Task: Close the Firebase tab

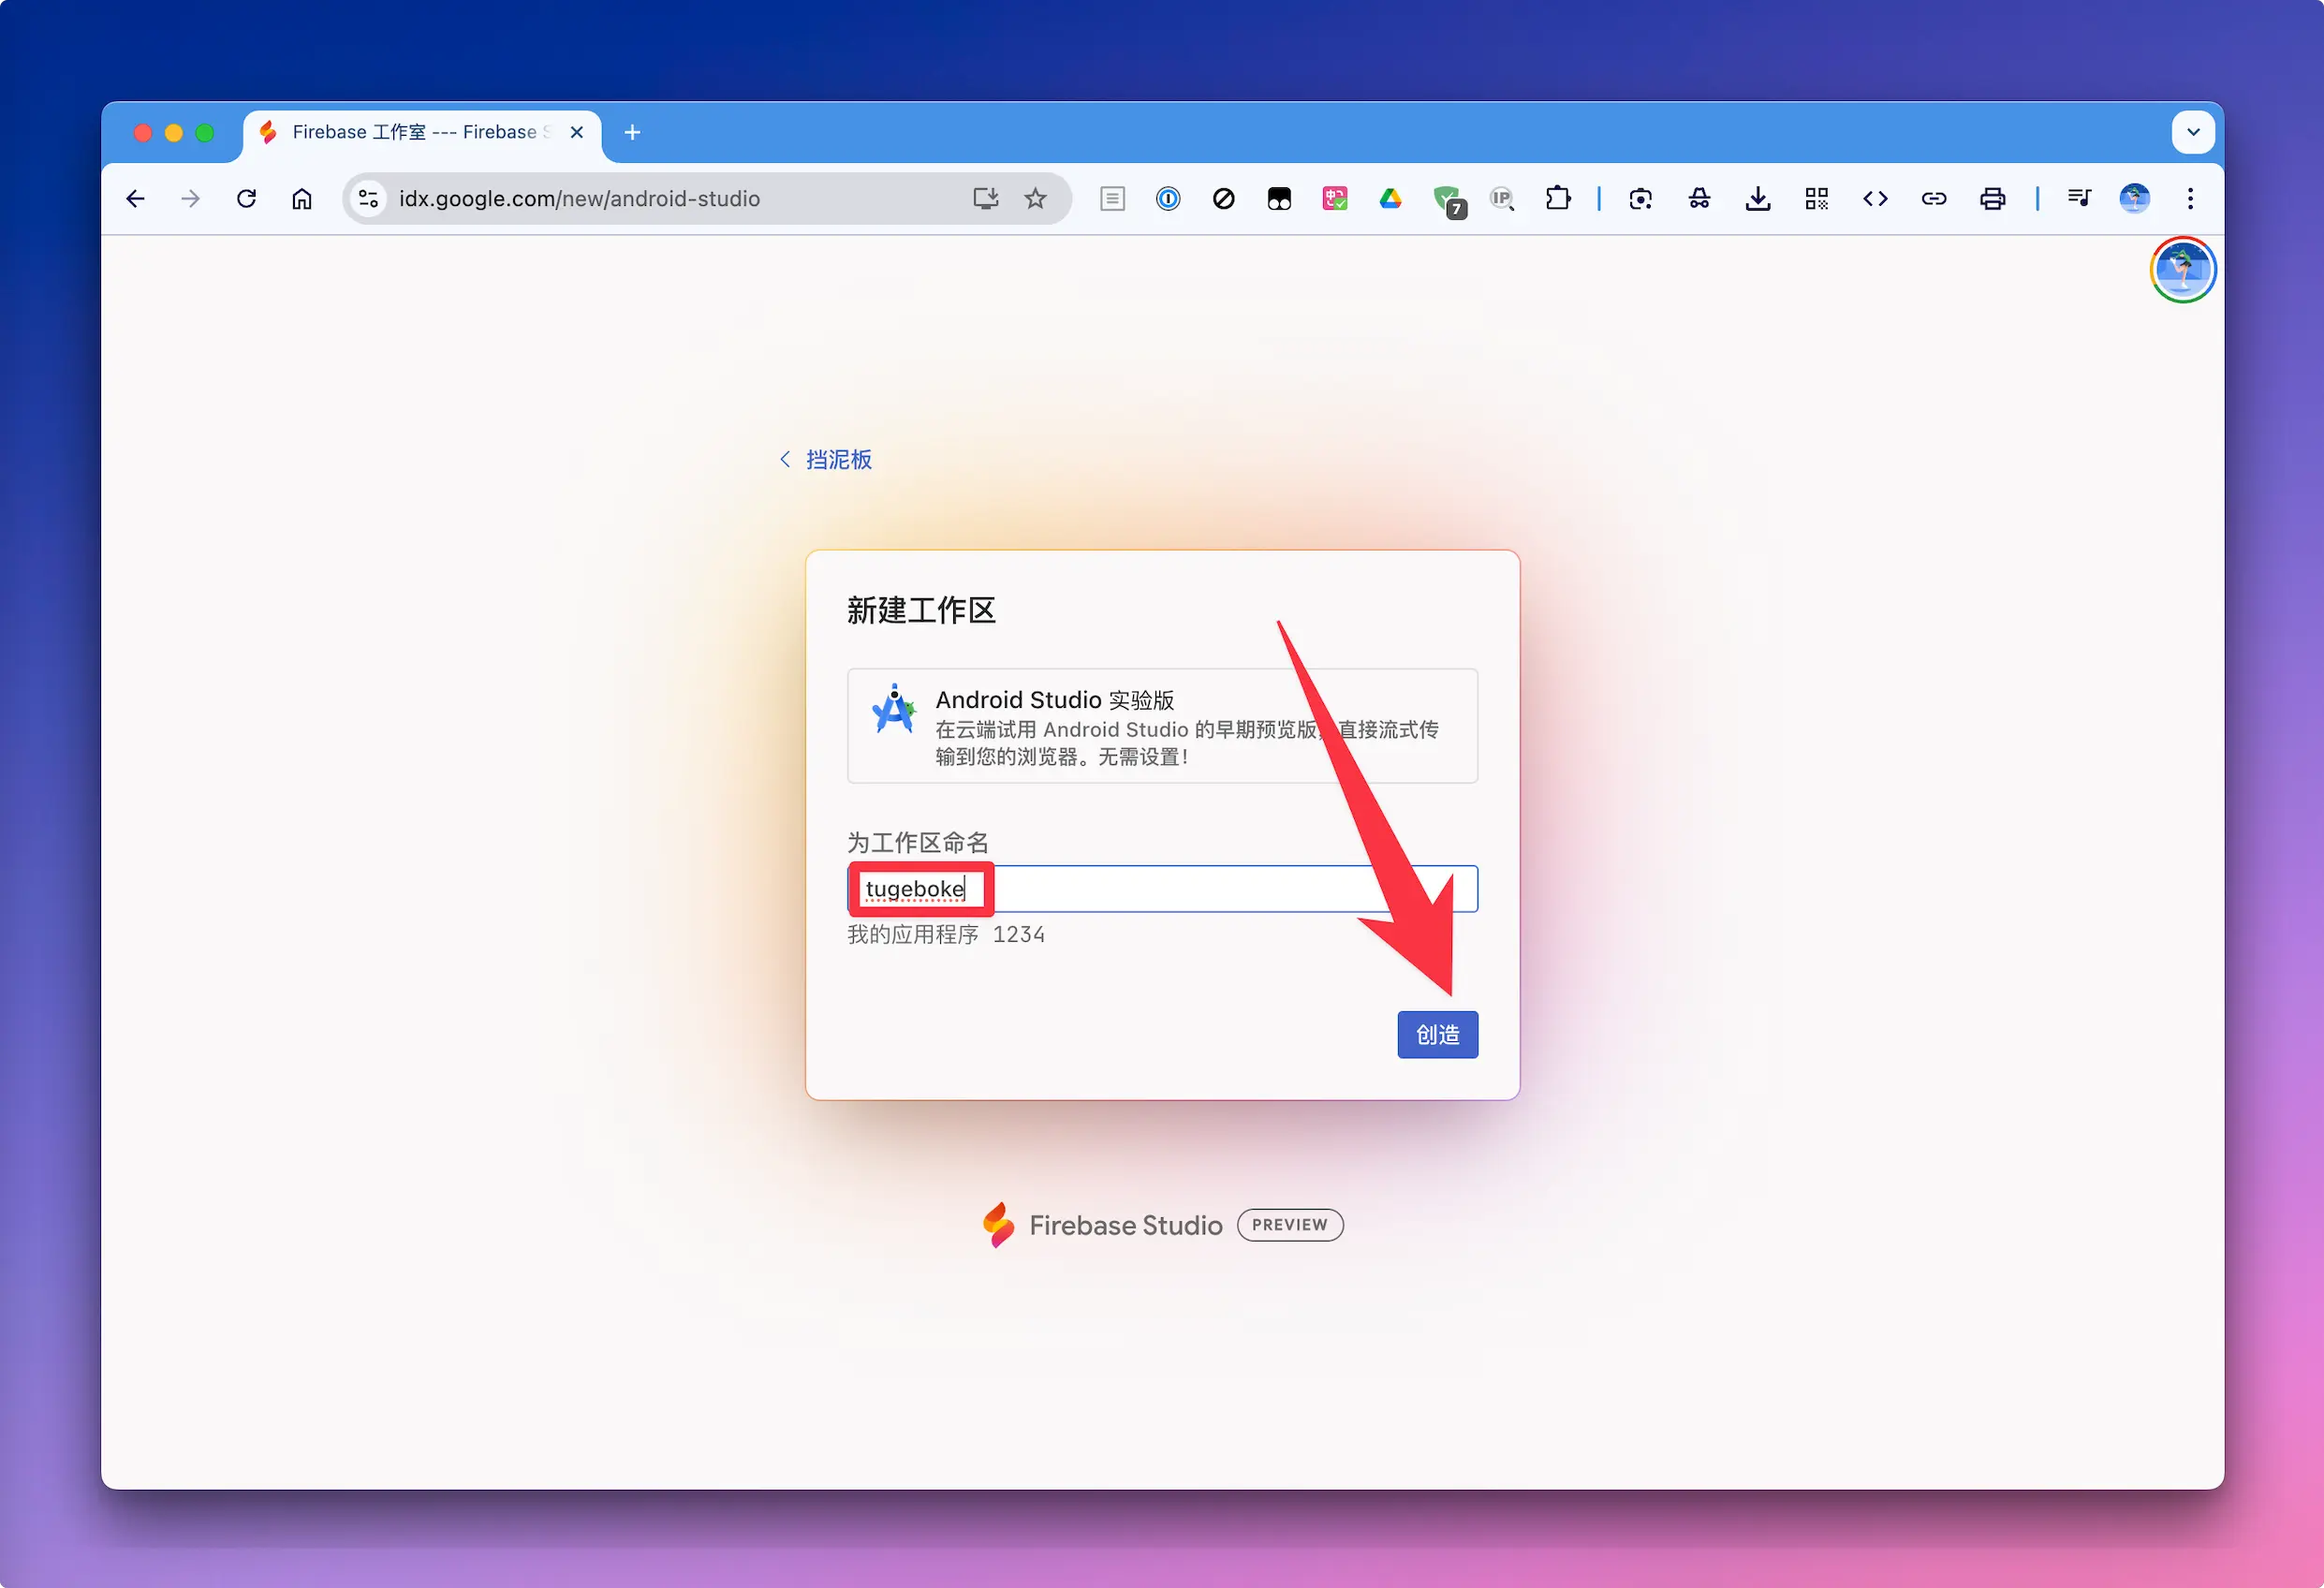Action: 577,132
